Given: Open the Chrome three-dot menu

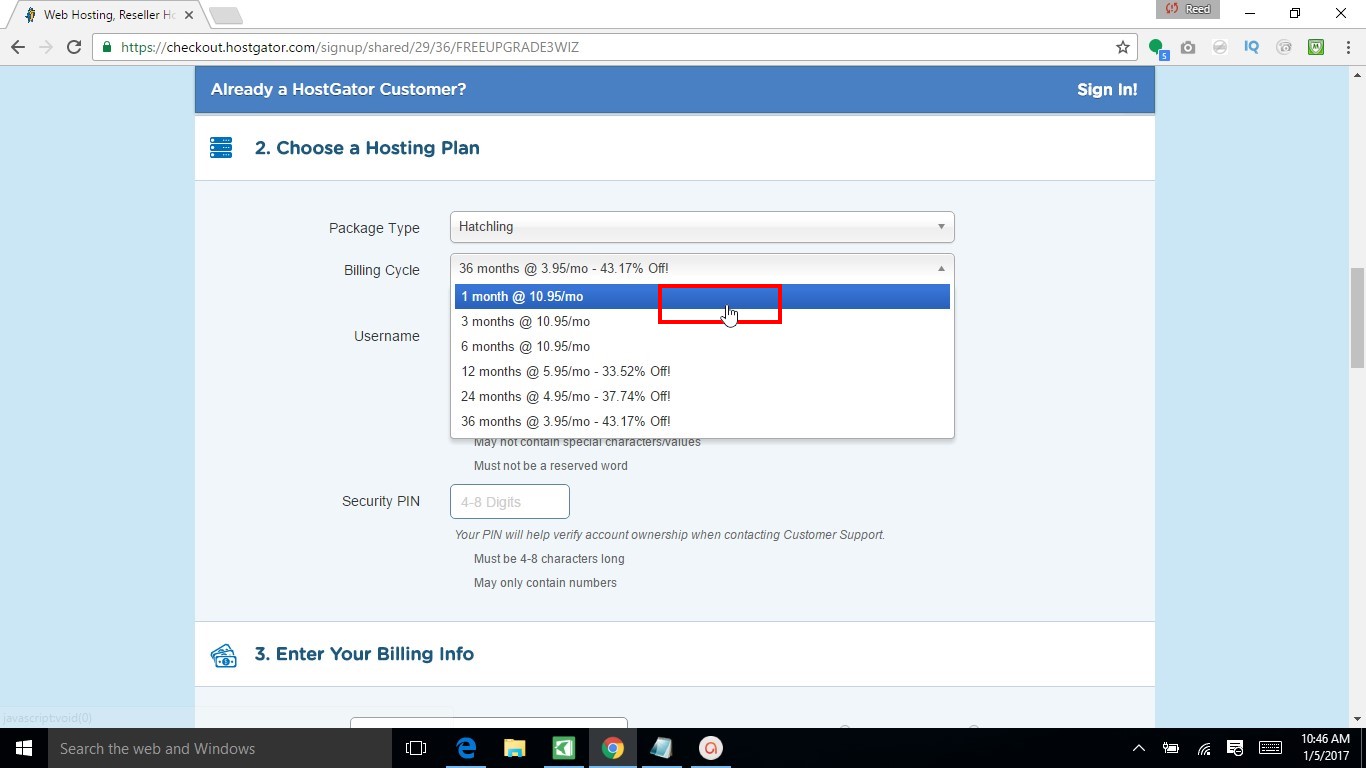Looking at the screenshot, I should pos(1347,47).
